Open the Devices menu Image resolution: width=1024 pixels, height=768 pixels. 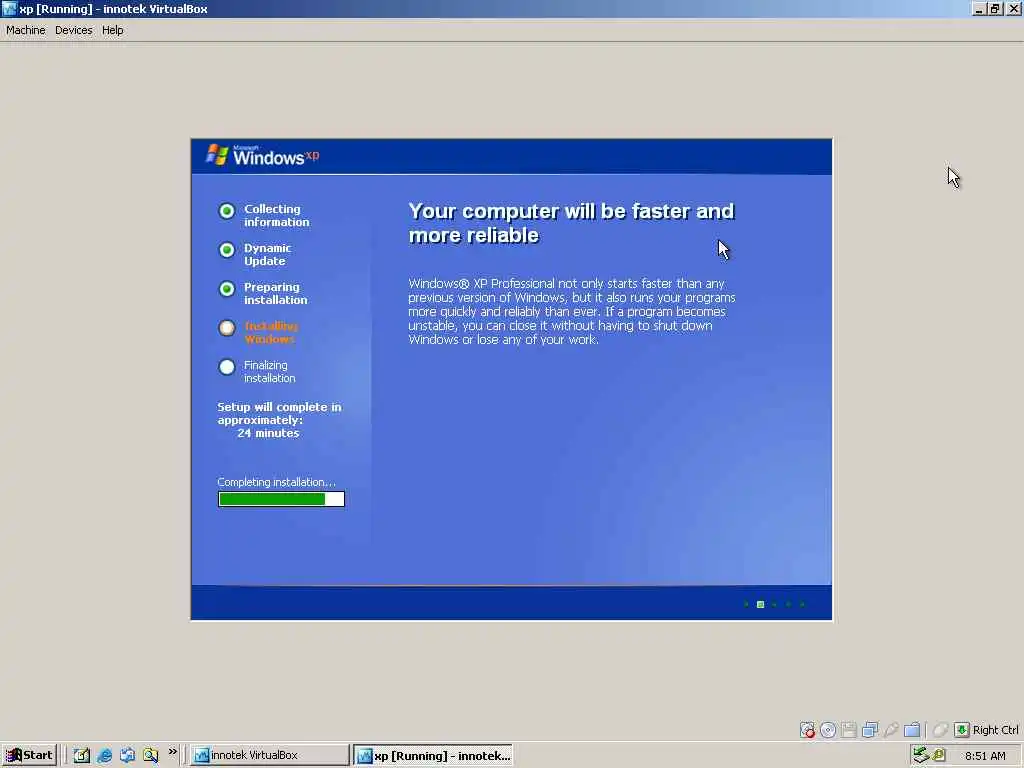point(74,30)
